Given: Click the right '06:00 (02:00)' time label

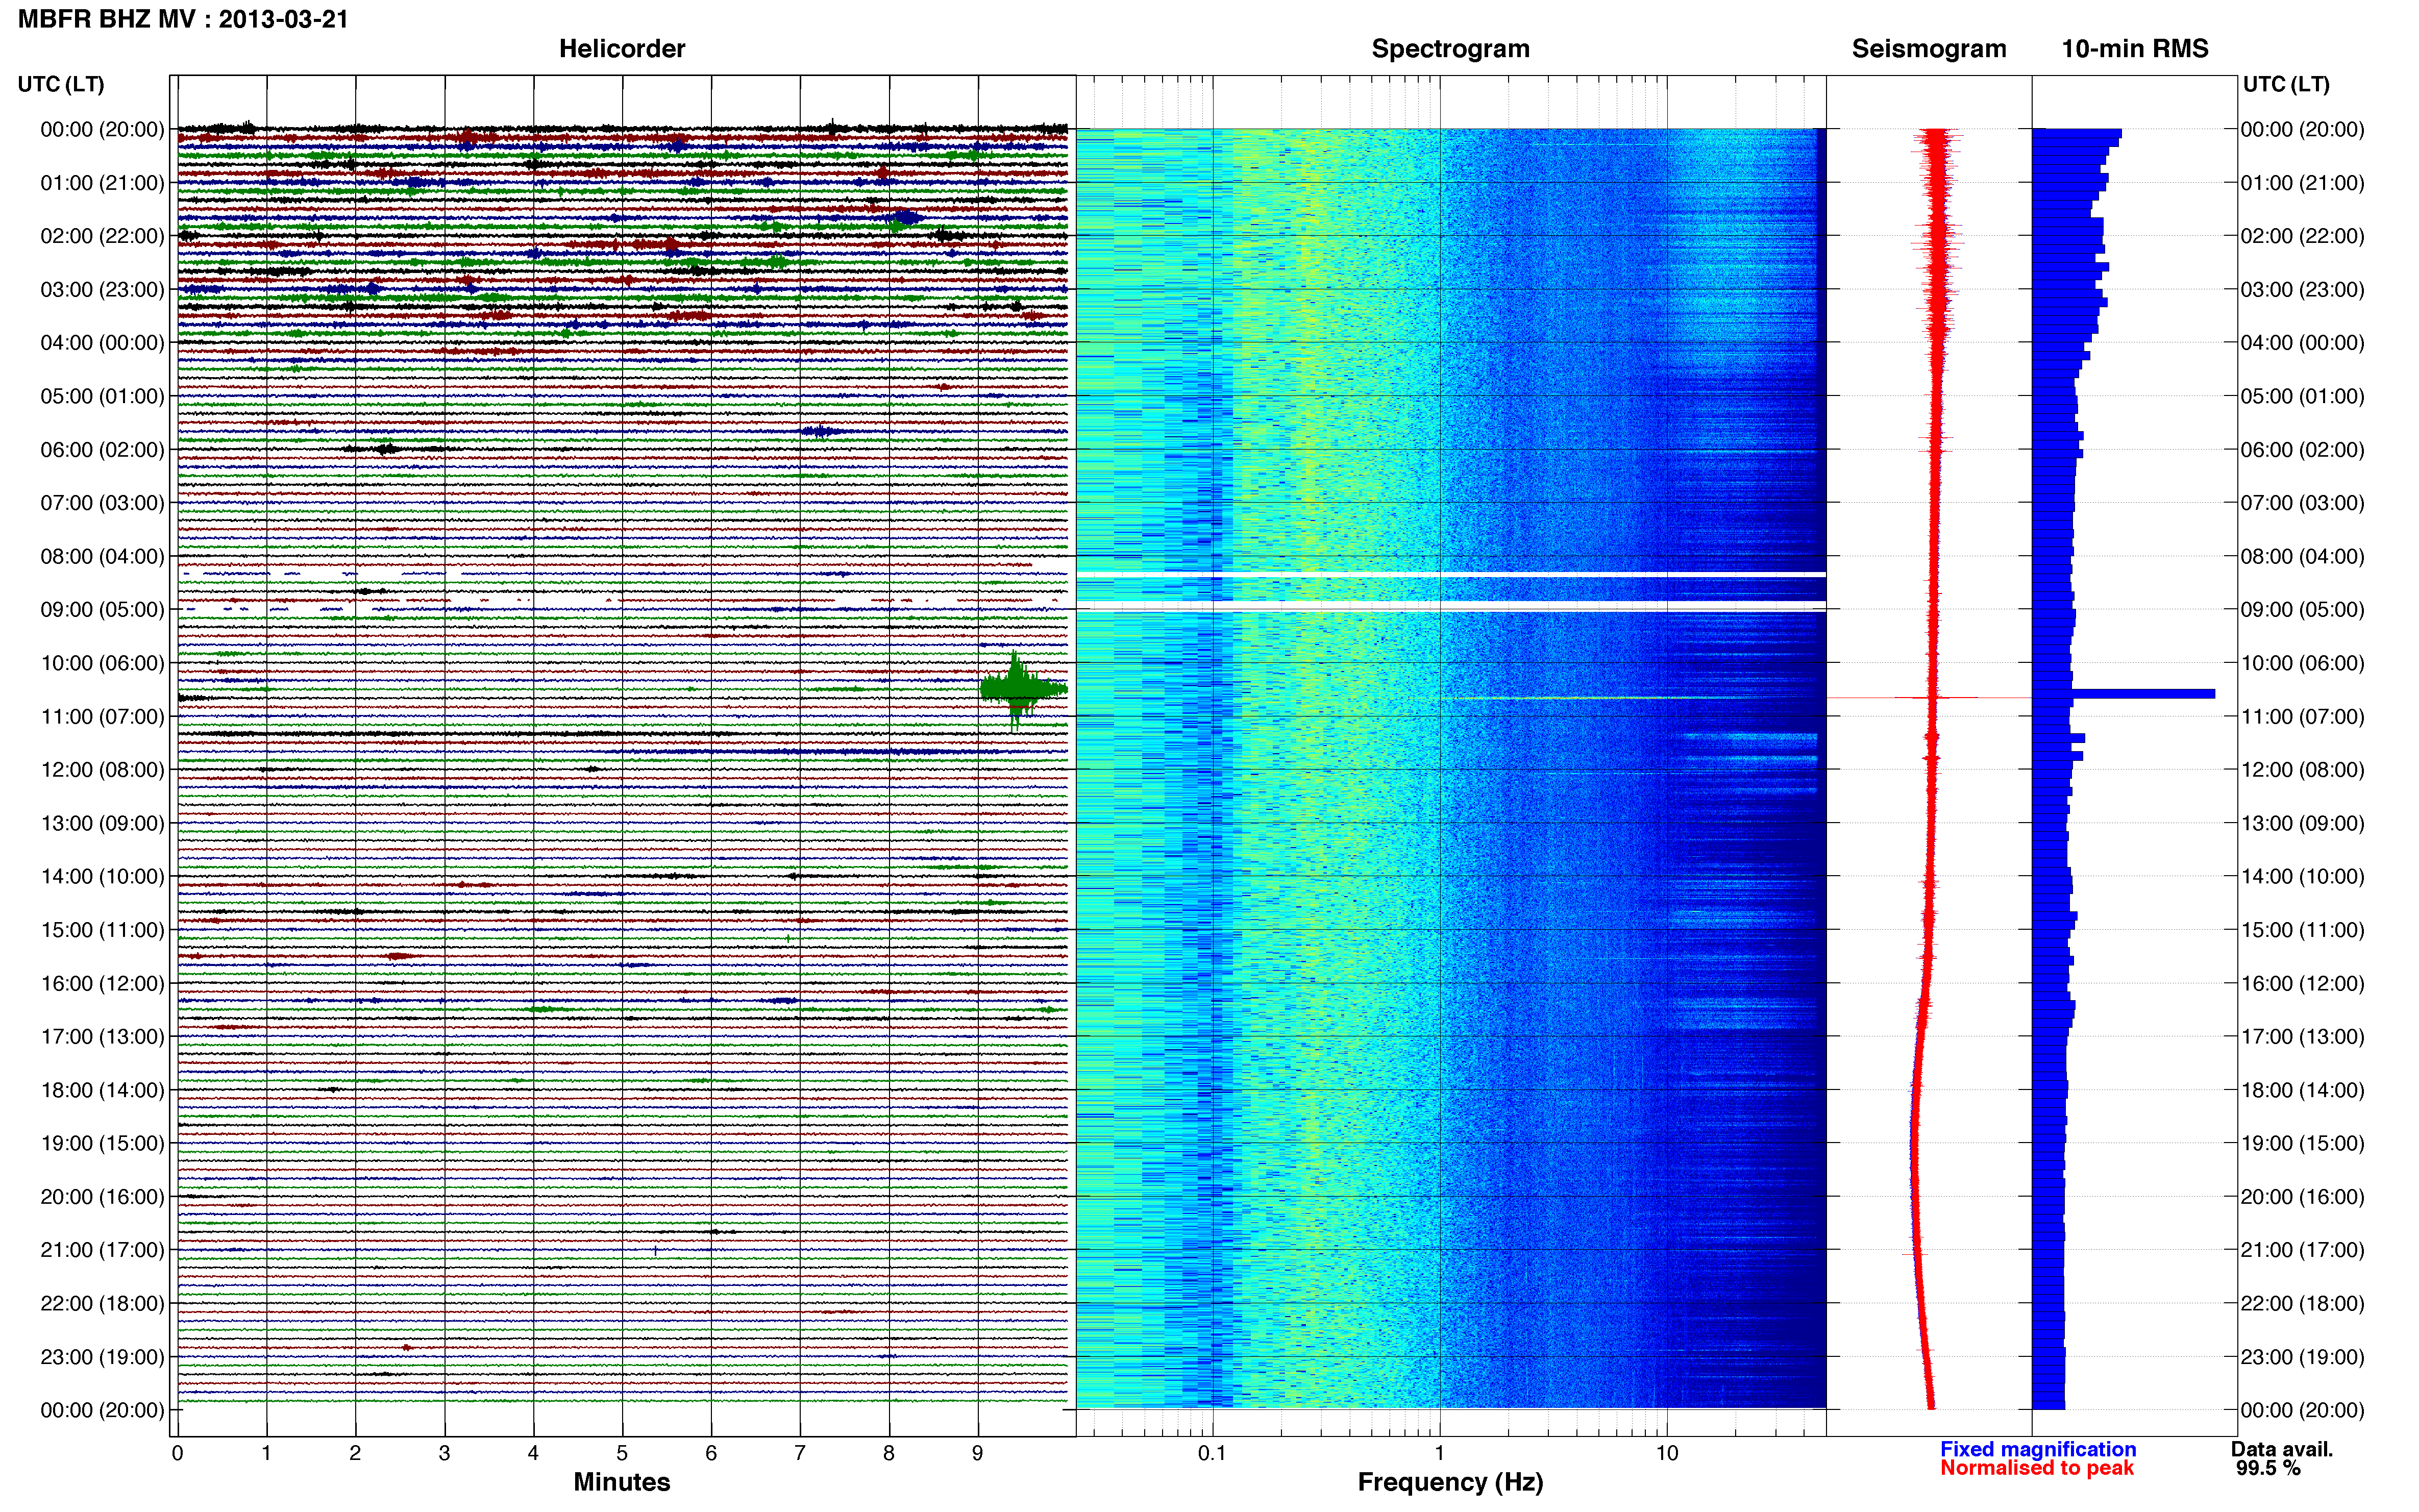Looking at the screenshot, I should [2302, 450].
